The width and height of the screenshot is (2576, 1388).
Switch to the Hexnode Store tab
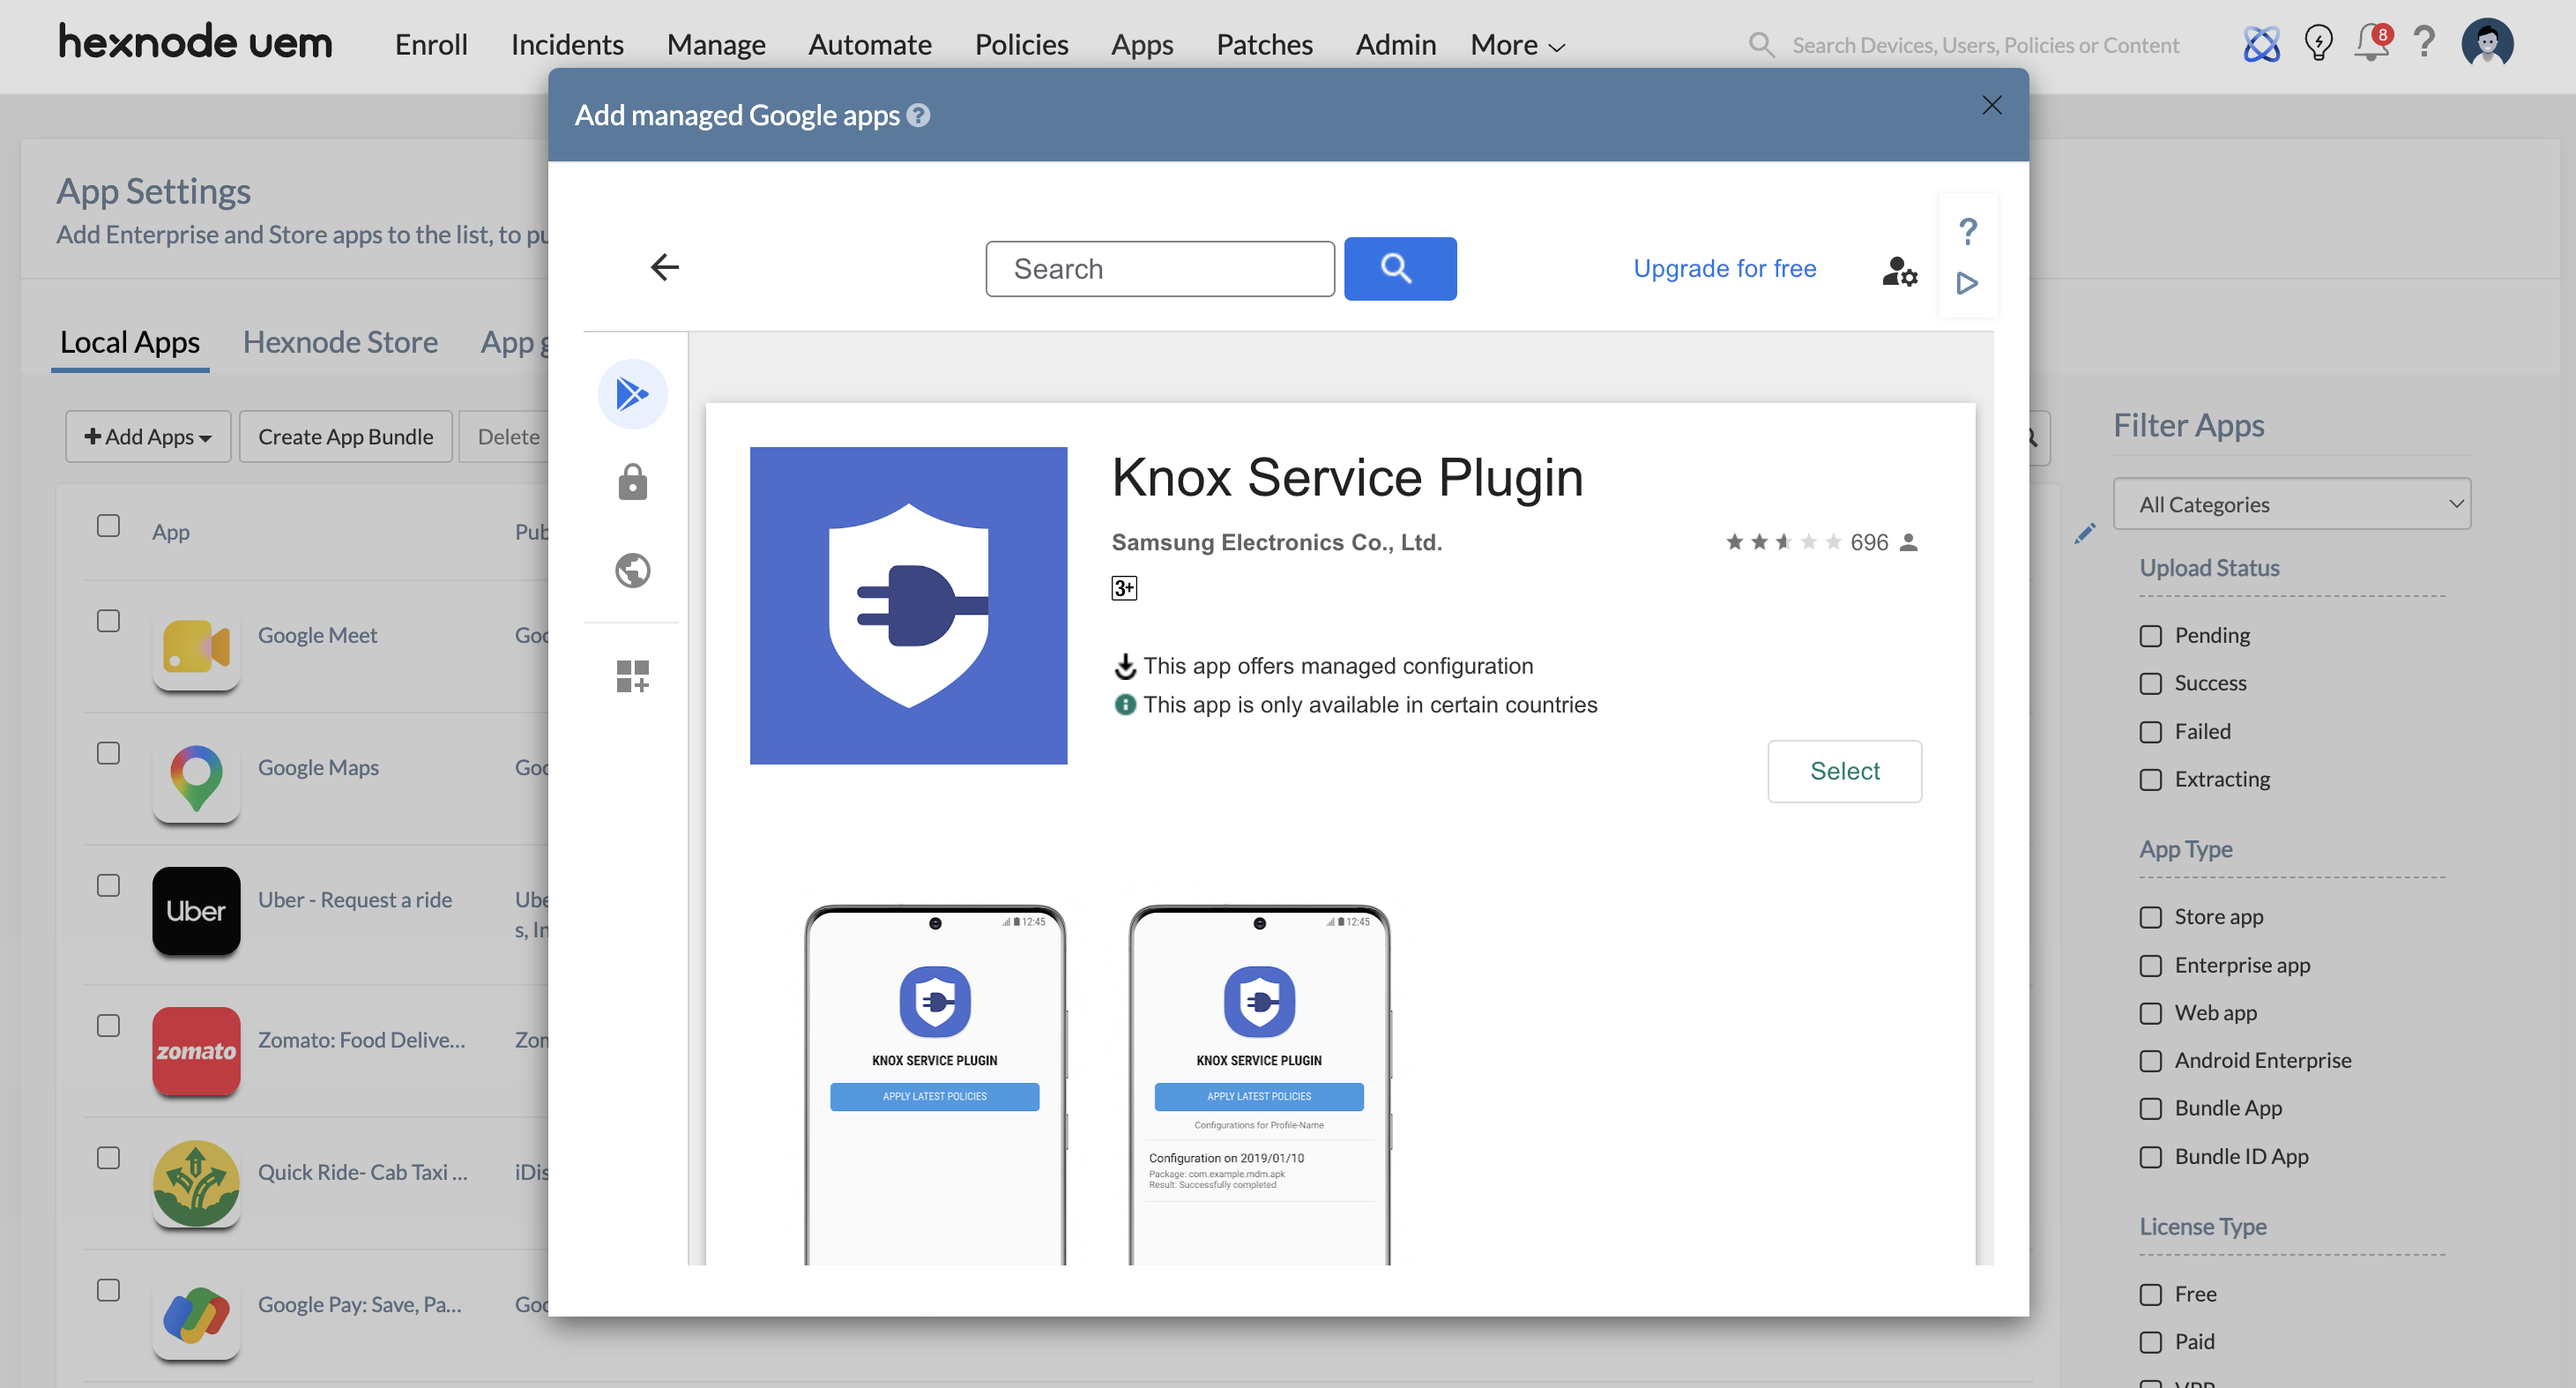click(x=340, y=342)
